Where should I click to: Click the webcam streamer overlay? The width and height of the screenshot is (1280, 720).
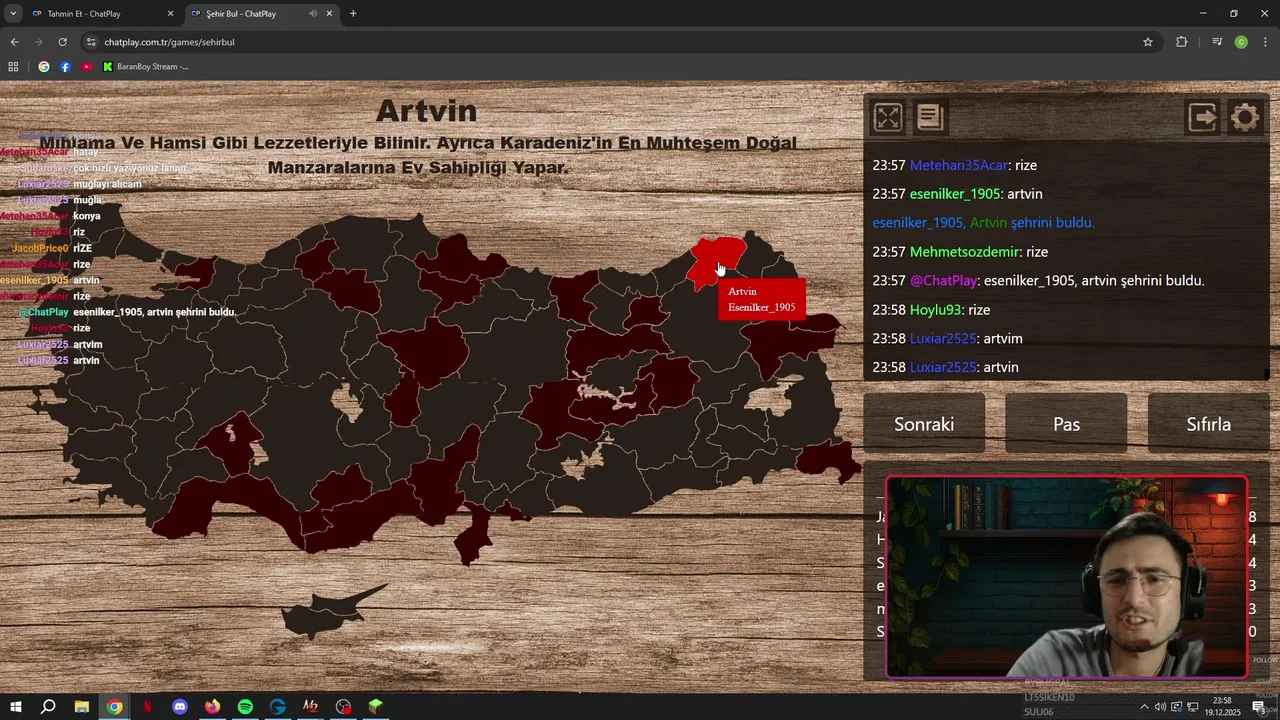click(1066, 577)
